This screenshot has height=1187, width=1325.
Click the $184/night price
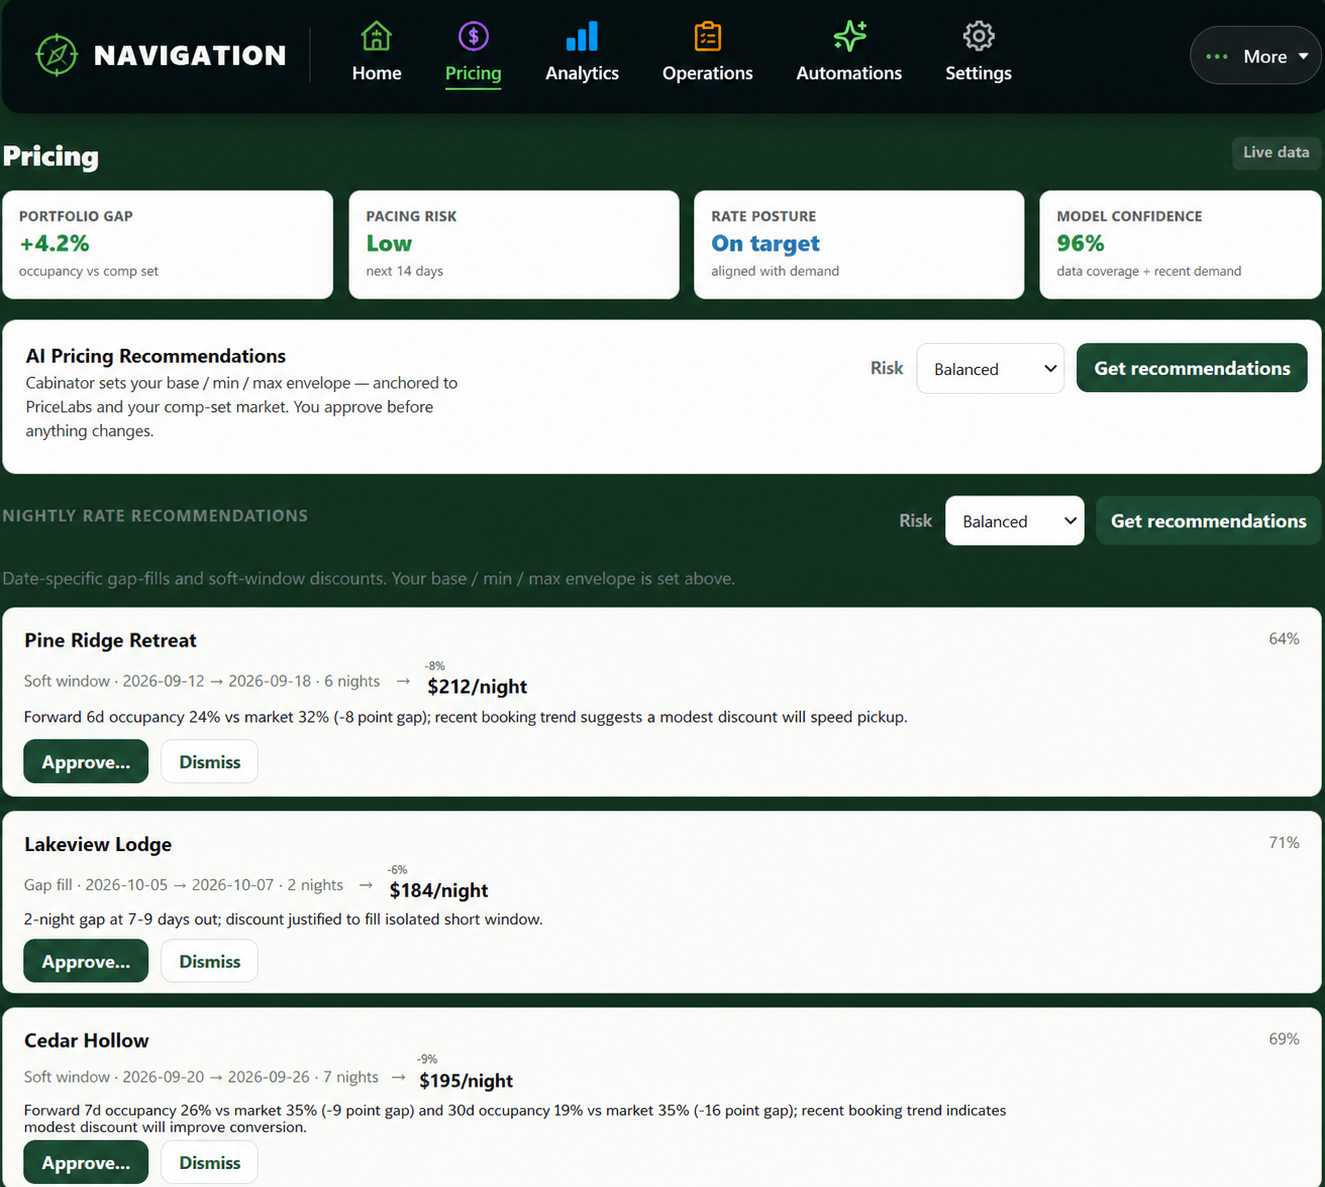tap(439, 890)
